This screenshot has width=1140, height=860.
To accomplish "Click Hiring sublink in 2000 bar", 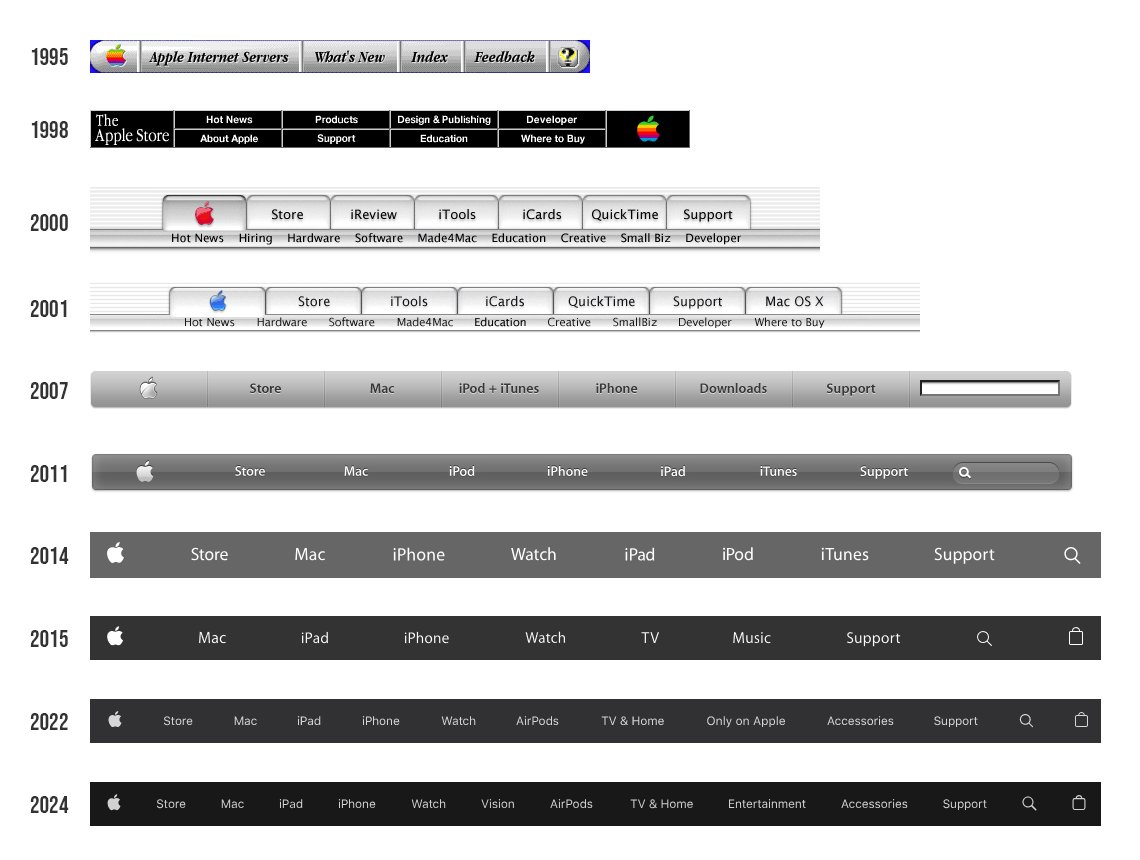I will click(255, 238).
